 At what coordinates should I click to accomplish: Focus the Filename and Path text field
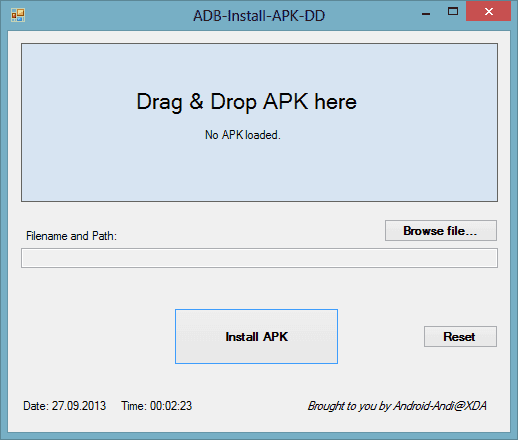coord(259,258)
